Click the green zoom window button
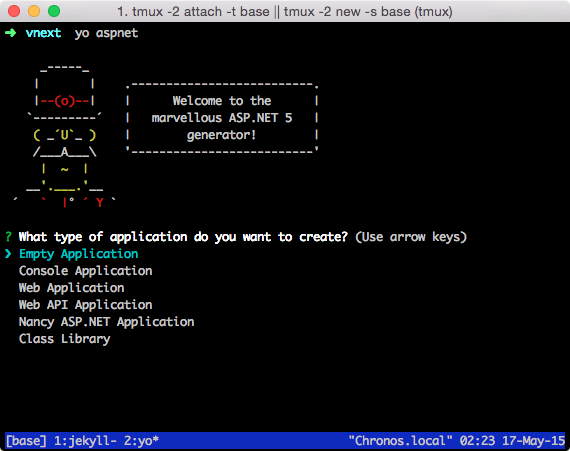This screenshot has width=570, height=451. pyautogui.click(x=54, y=11)
